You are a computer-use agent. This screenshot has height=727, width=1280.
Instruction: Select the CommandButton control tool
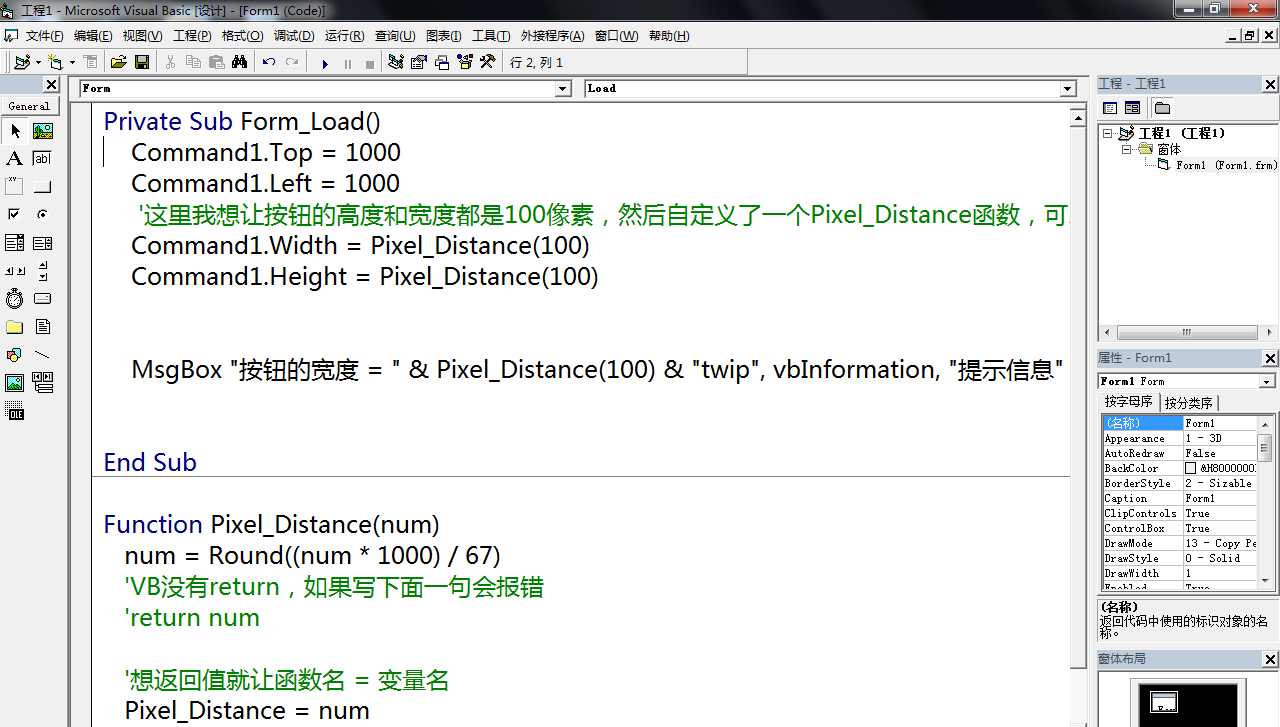pyautogui.click(x=43, y=187)
